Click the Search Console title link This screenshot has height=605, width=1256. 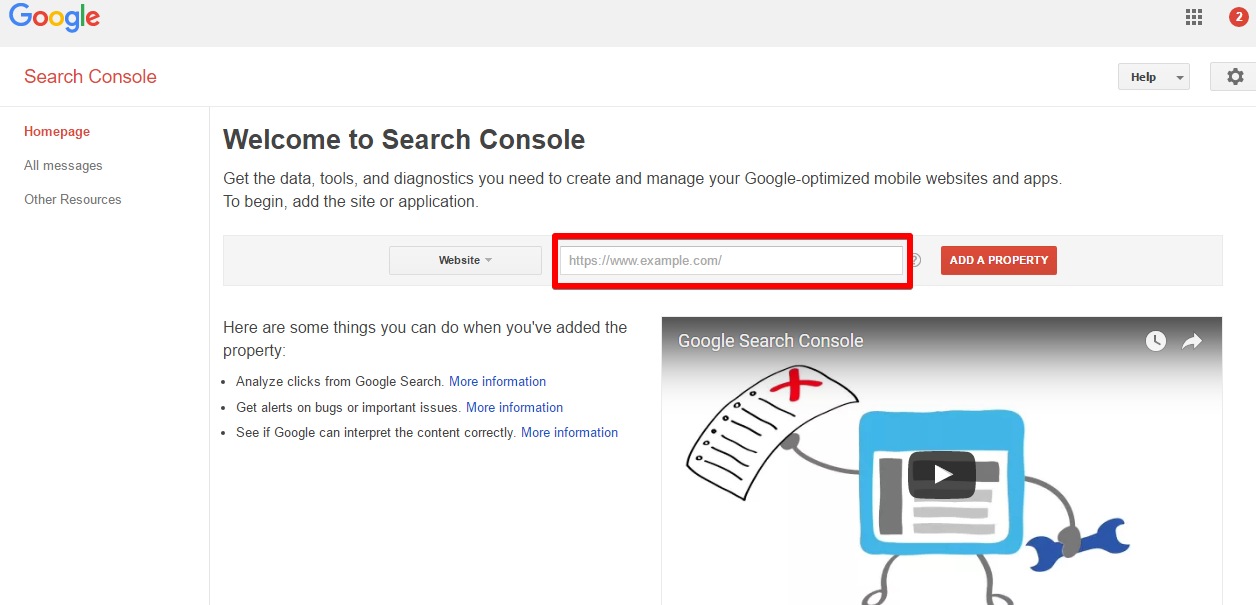pyautogui.click(x=90, y=77)
